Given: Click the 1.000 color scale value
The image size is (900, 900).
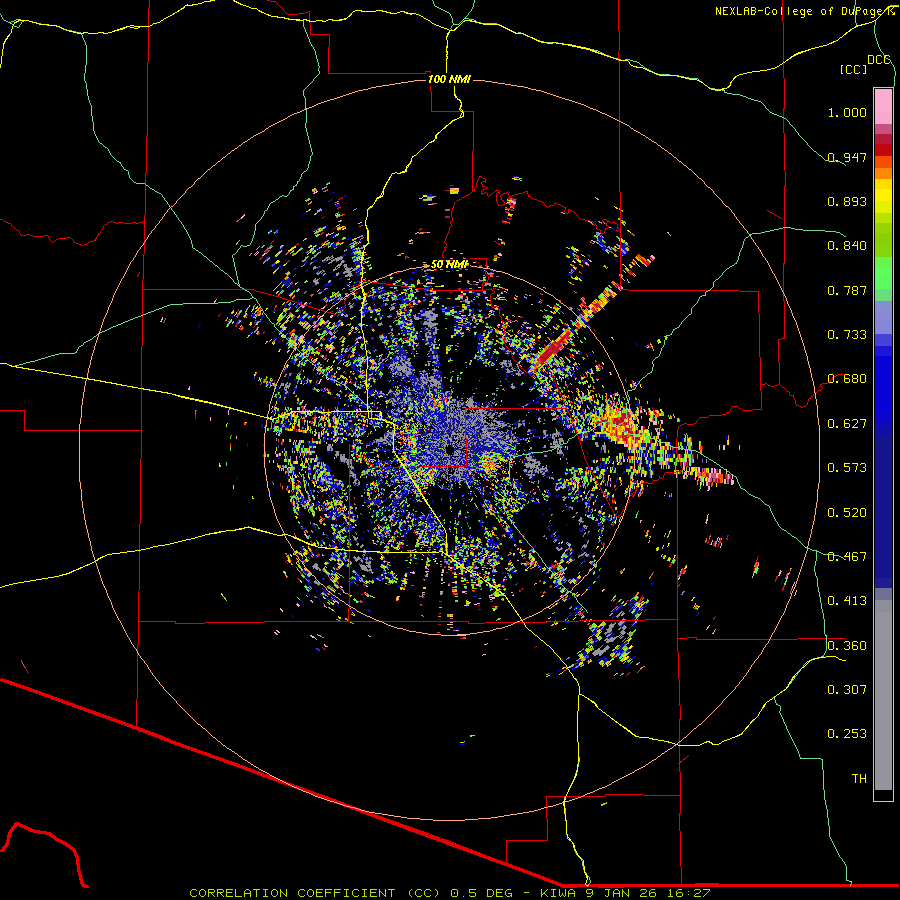Looking at the screenshot, I should coord(847,112).
